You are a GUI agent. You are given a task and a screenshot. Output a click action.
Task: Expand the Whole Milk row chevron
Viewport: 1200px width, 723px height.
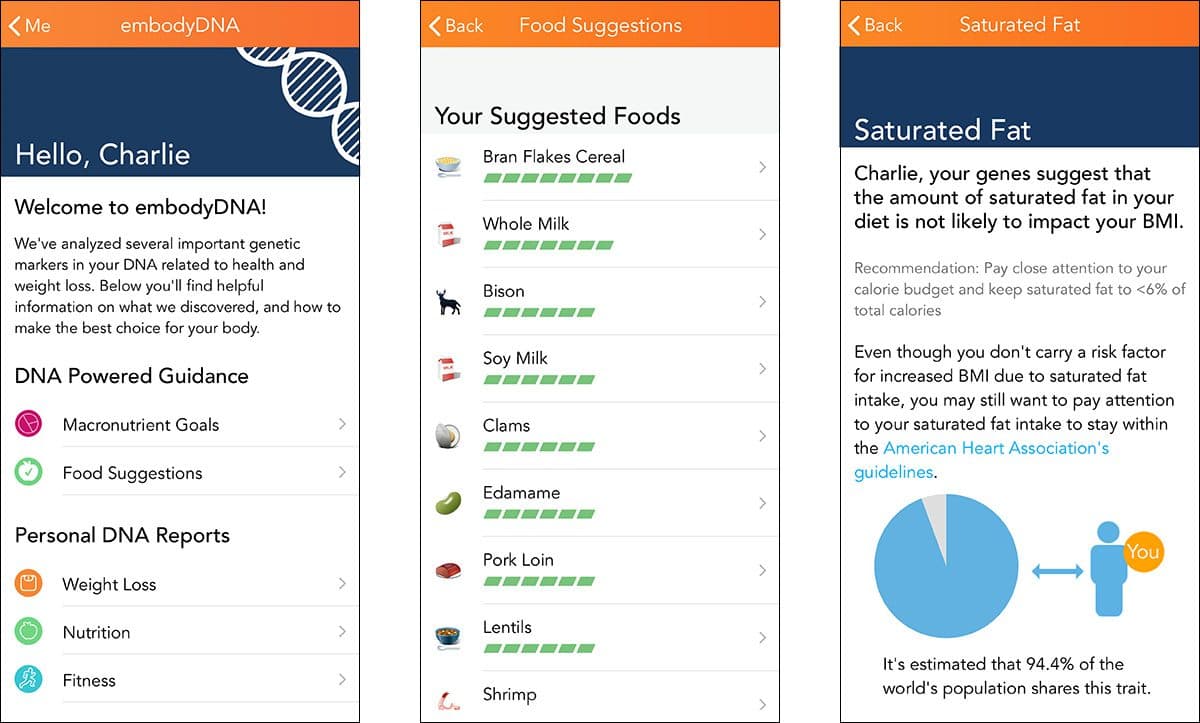click(762, 234)
